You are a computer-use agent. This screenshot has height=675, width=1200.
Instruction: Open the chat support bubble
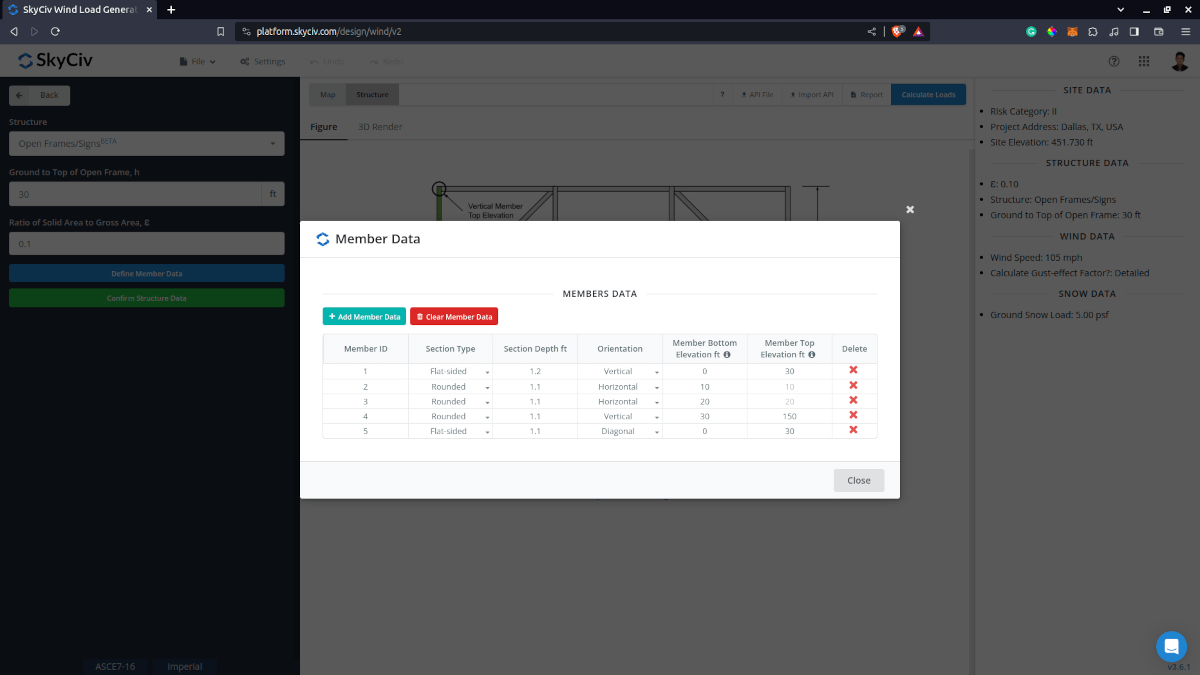click(1171, 646)
